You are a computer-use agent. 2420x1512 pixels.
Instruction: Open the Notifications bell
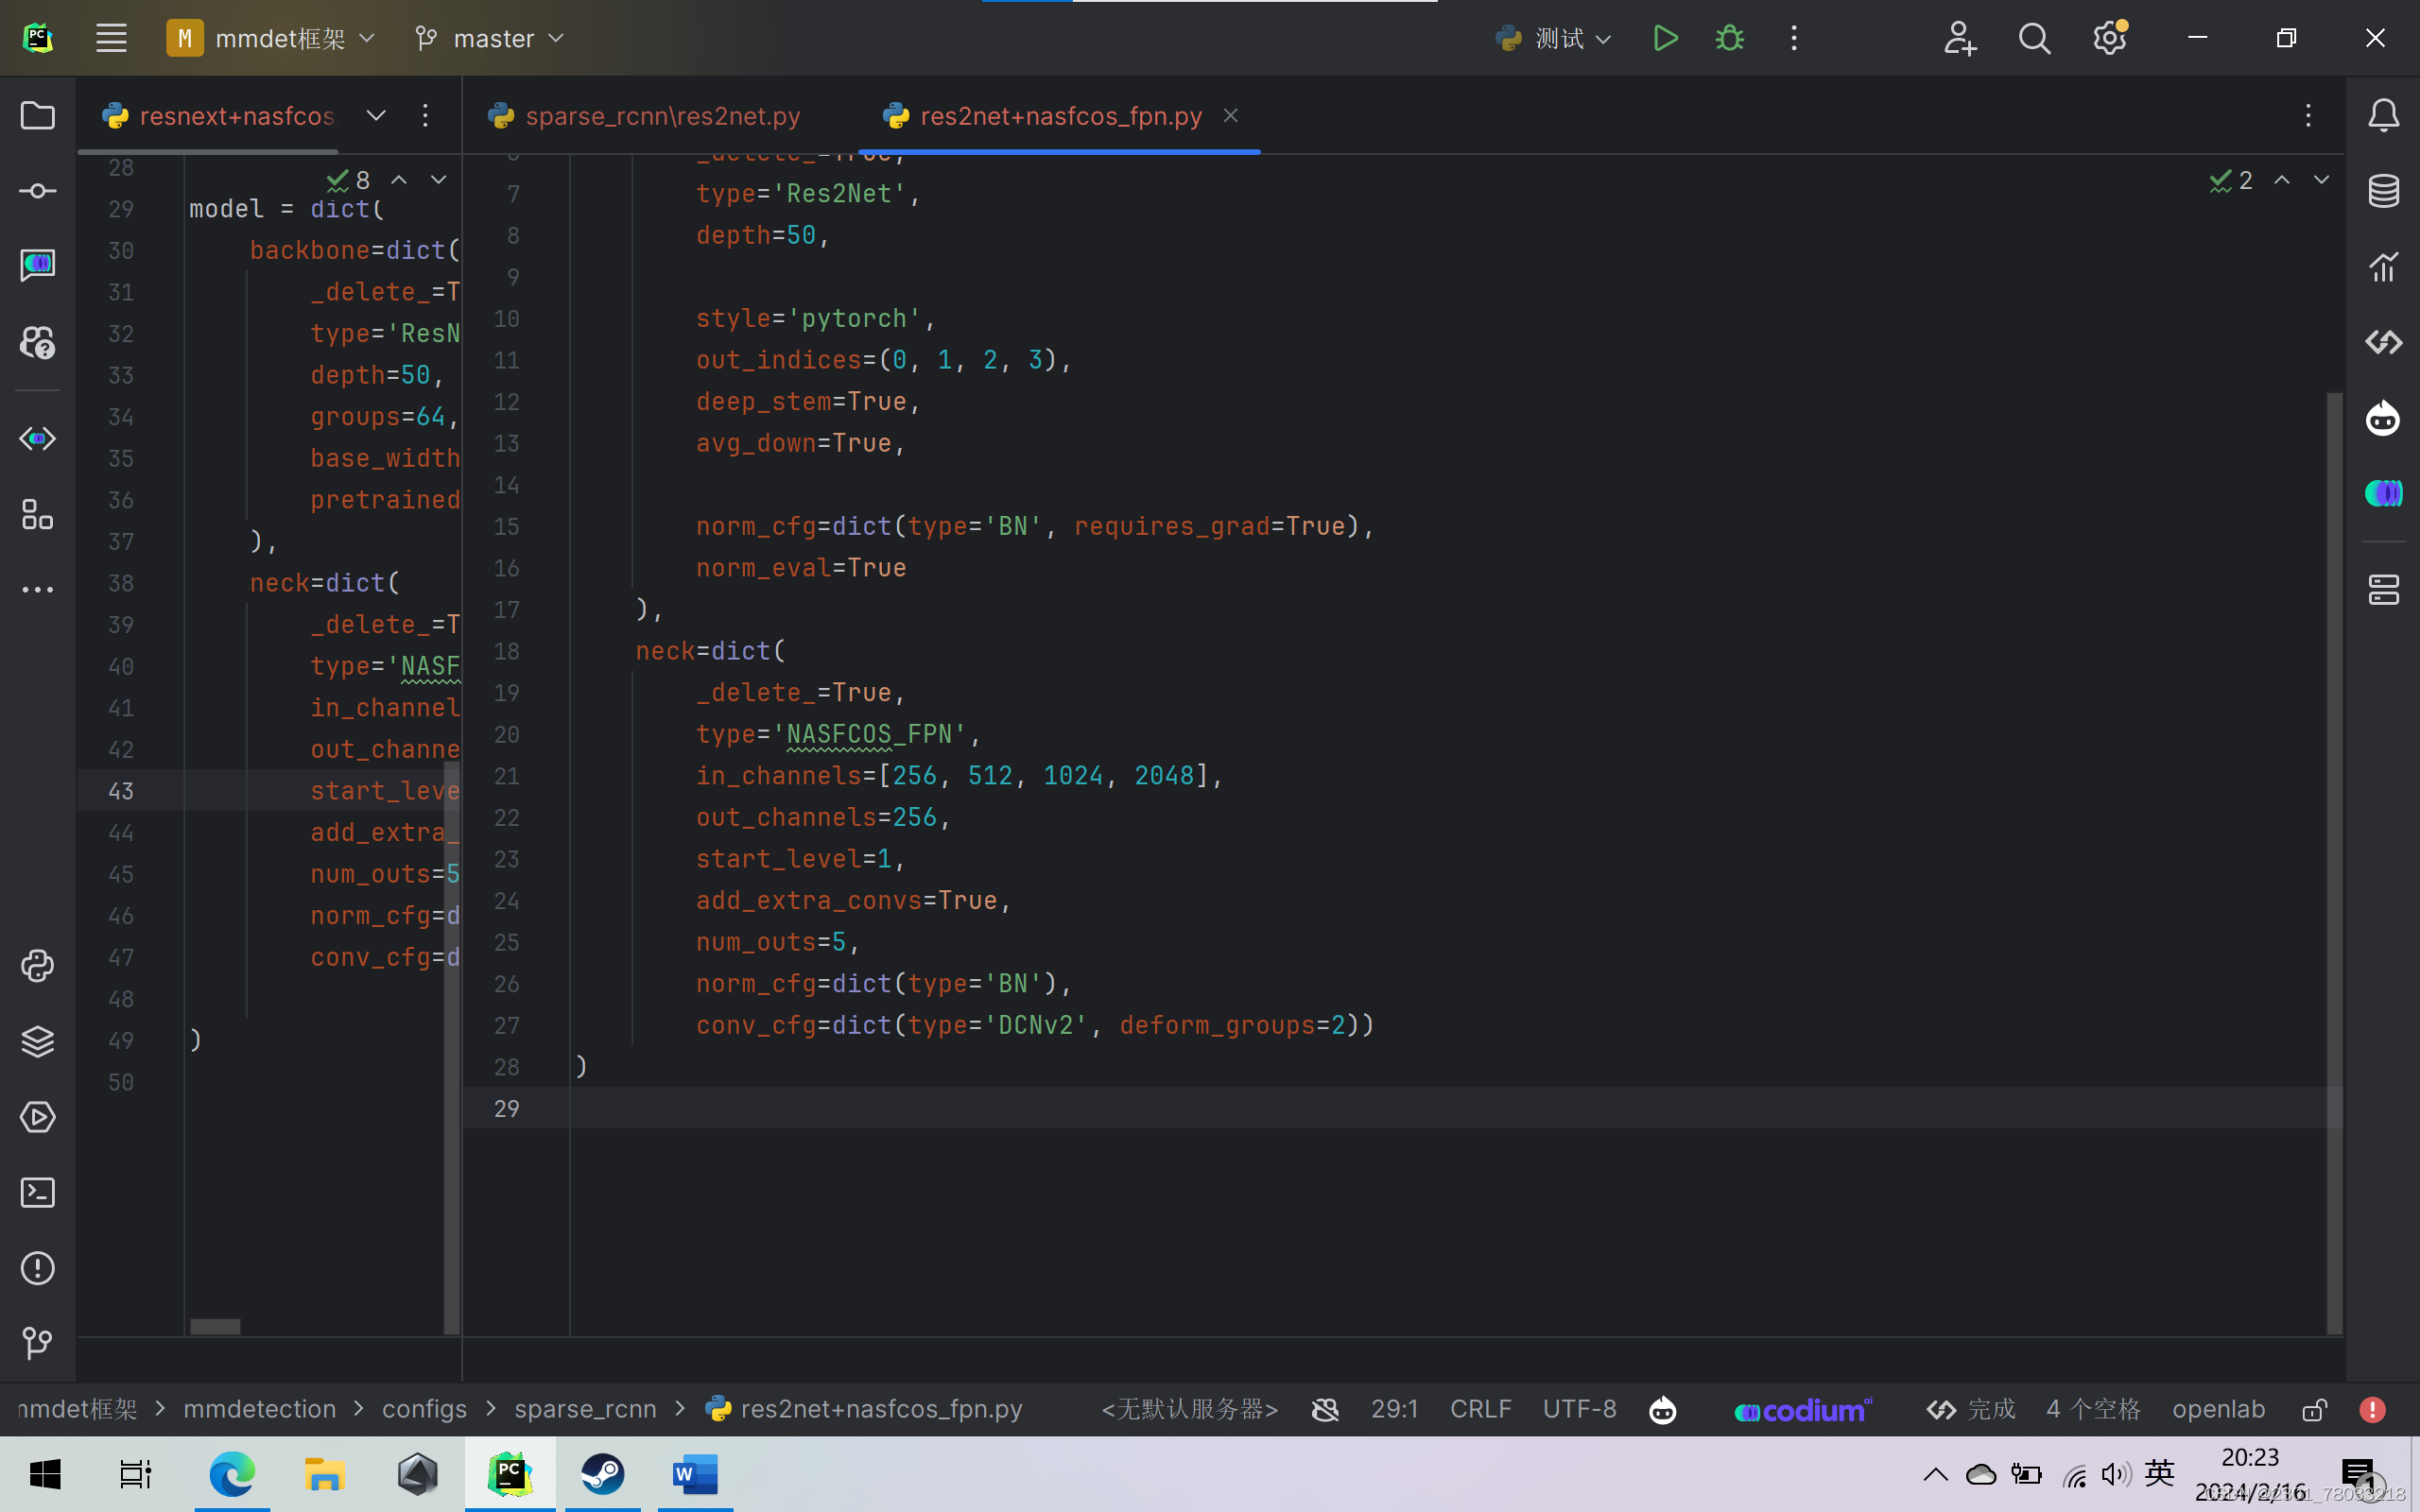2383,116
